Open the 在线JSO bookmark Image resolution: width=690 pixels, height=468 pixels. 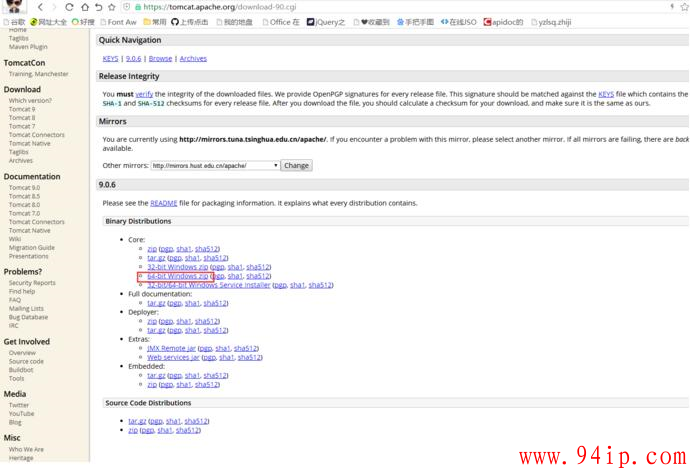(x=459, y=22)
